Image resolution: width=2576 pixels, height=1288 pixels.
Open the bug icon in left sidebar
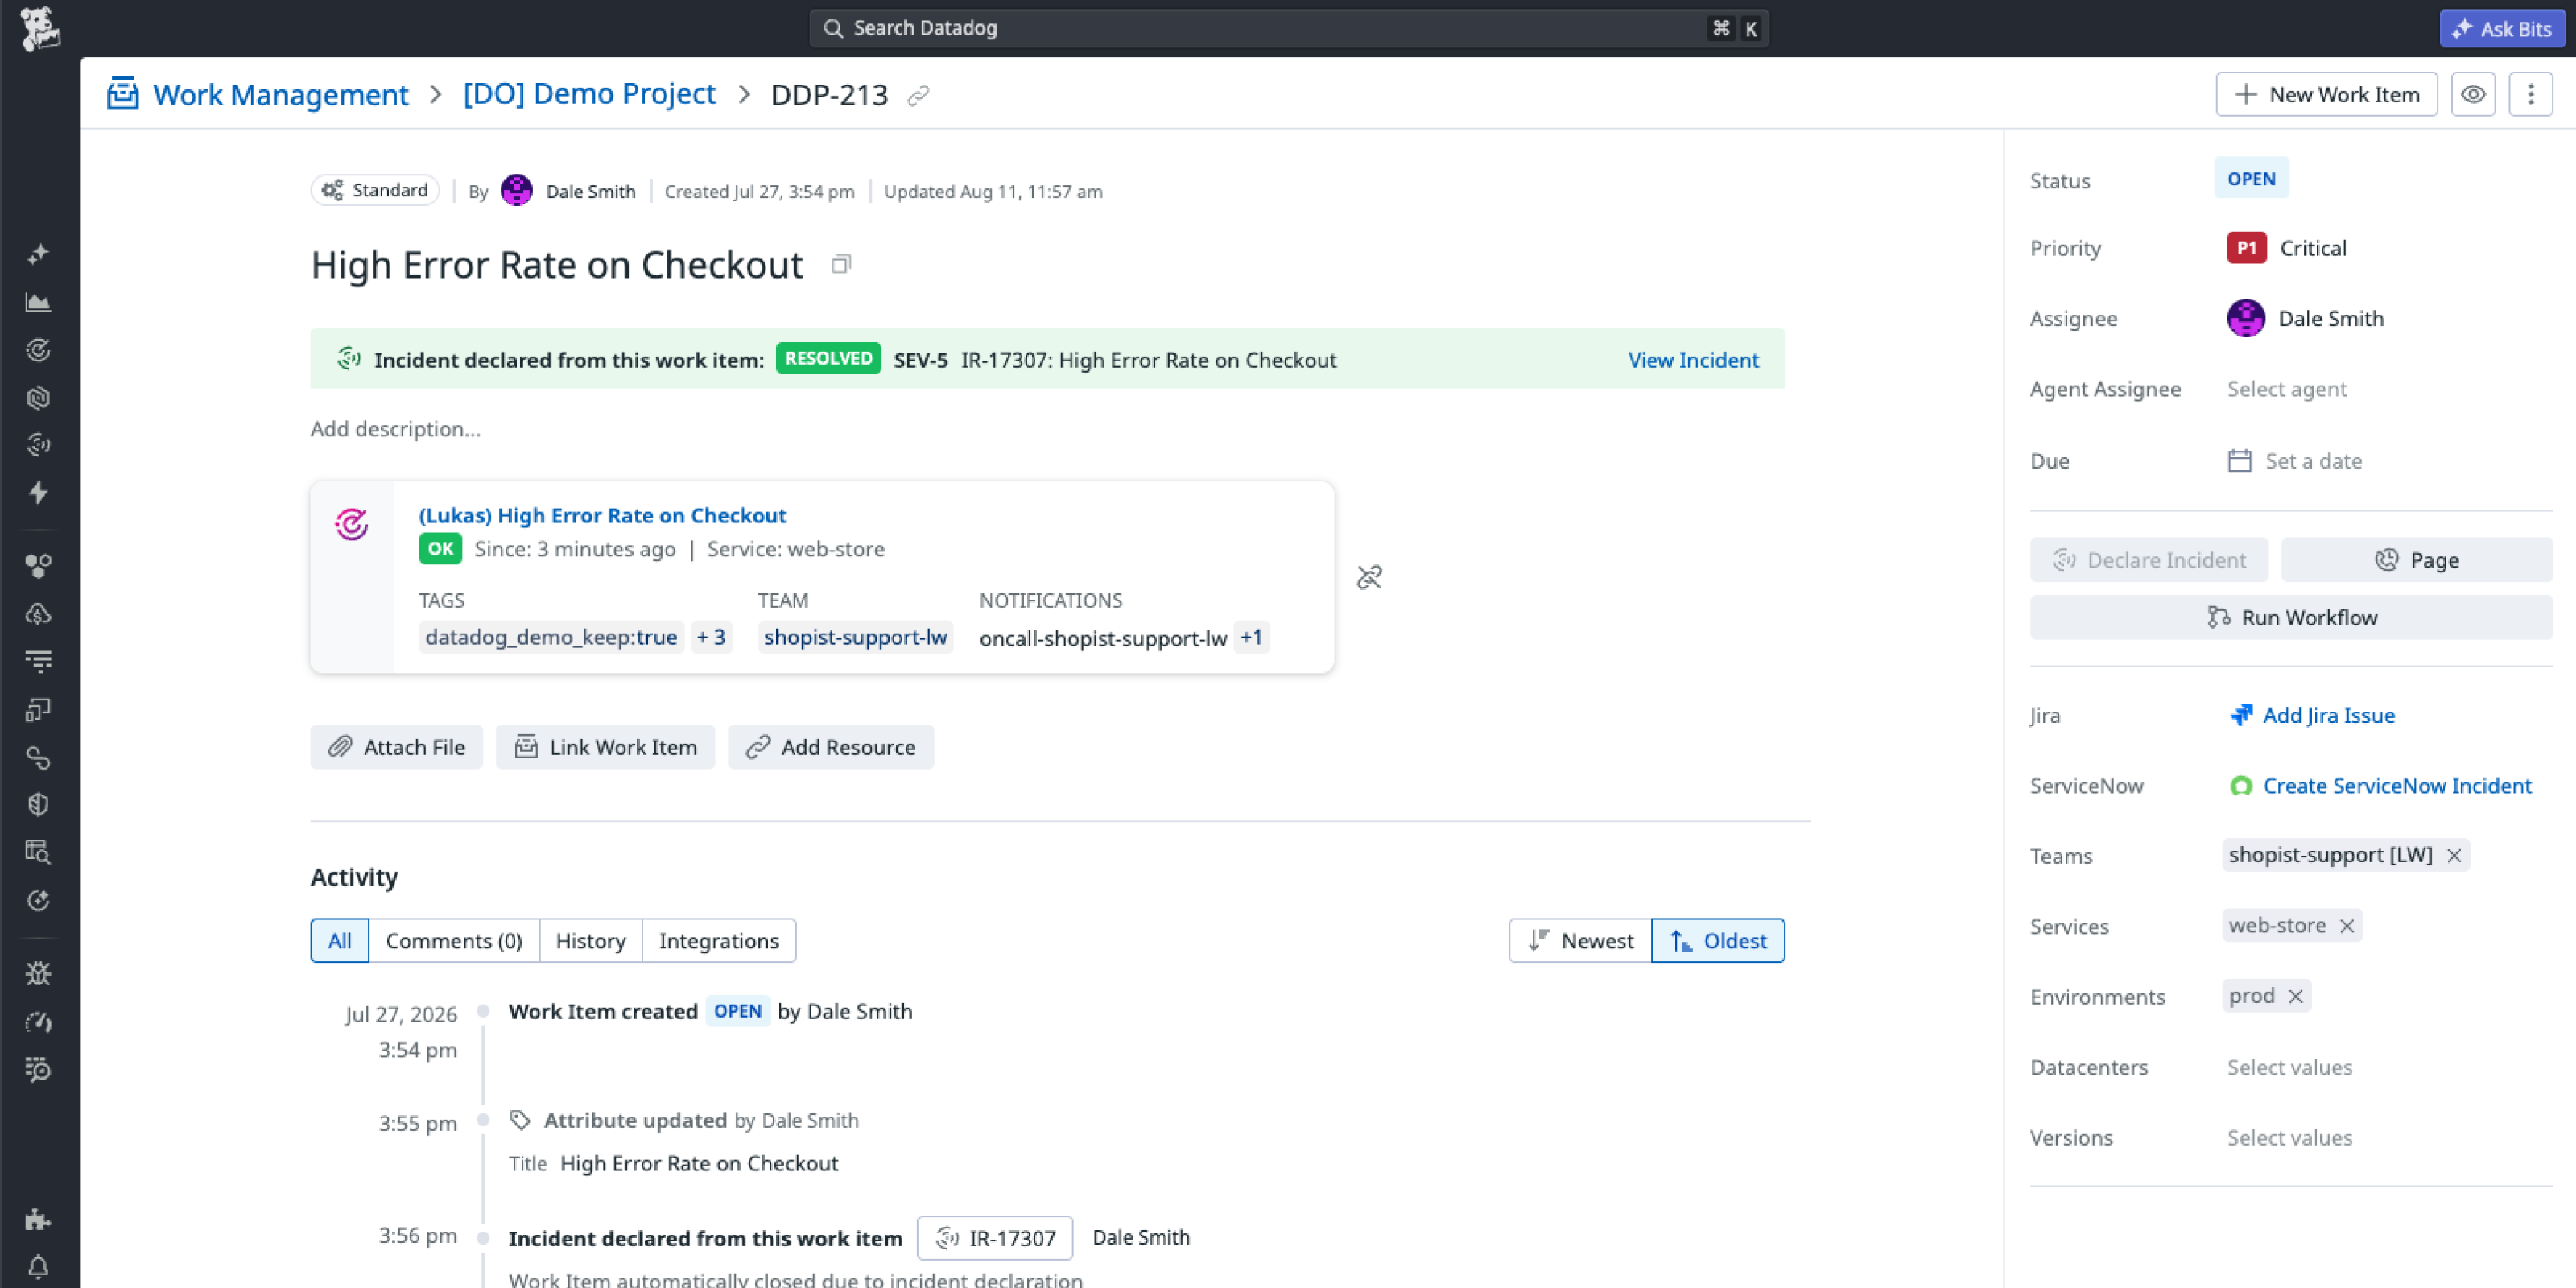tap(38, 973)
